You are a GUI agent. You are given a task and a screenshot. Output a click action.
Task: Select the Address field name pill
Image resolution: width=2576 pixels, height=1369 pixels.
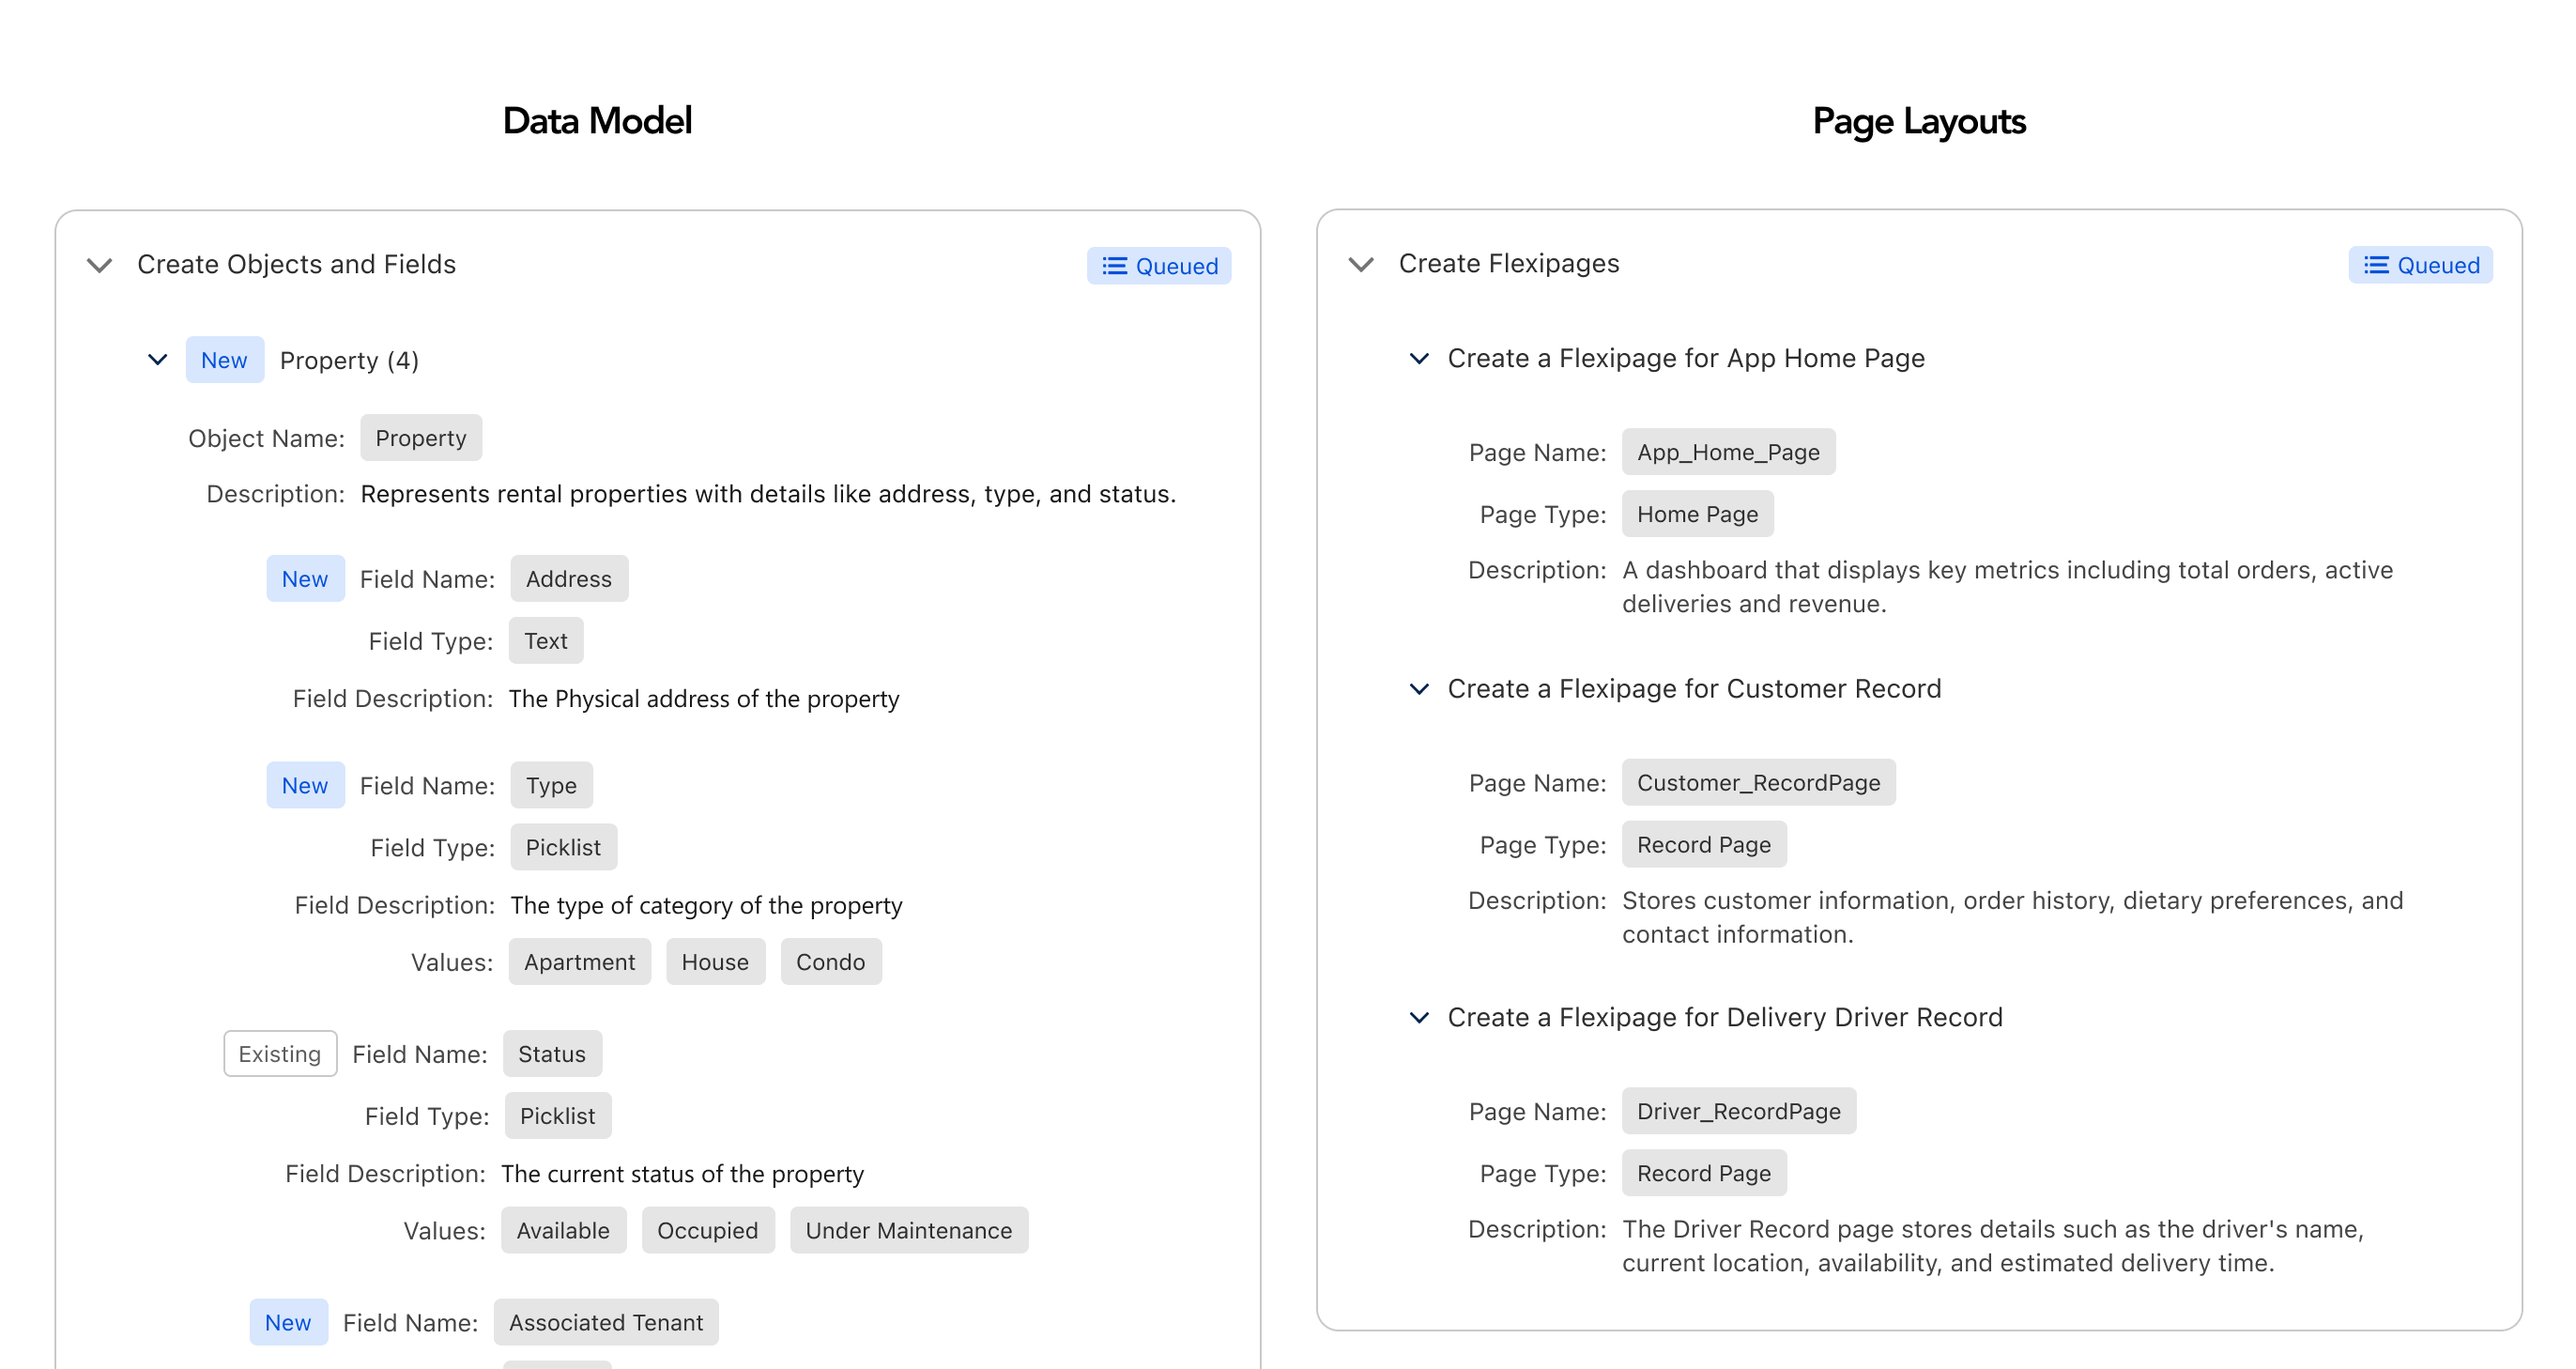point(569,579)
